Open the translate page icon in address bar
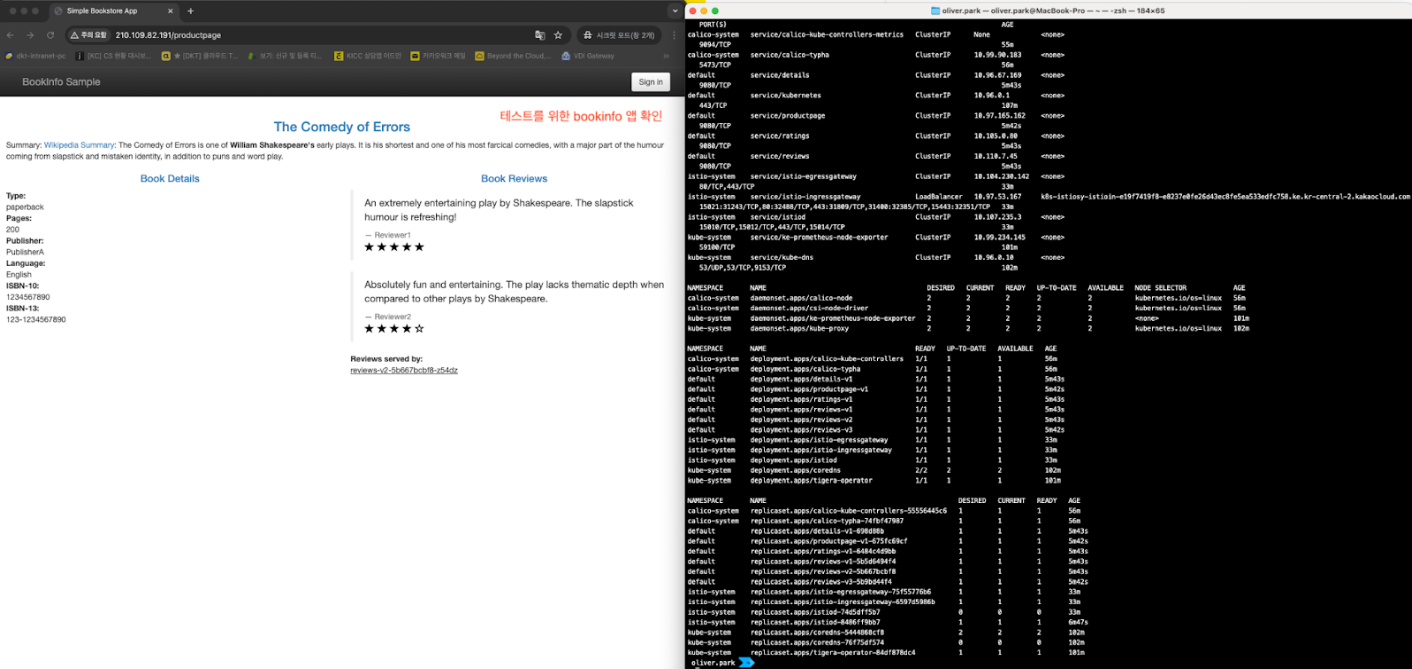The width and height of the screenshot is (1412, 669). (x=540, y=35)
